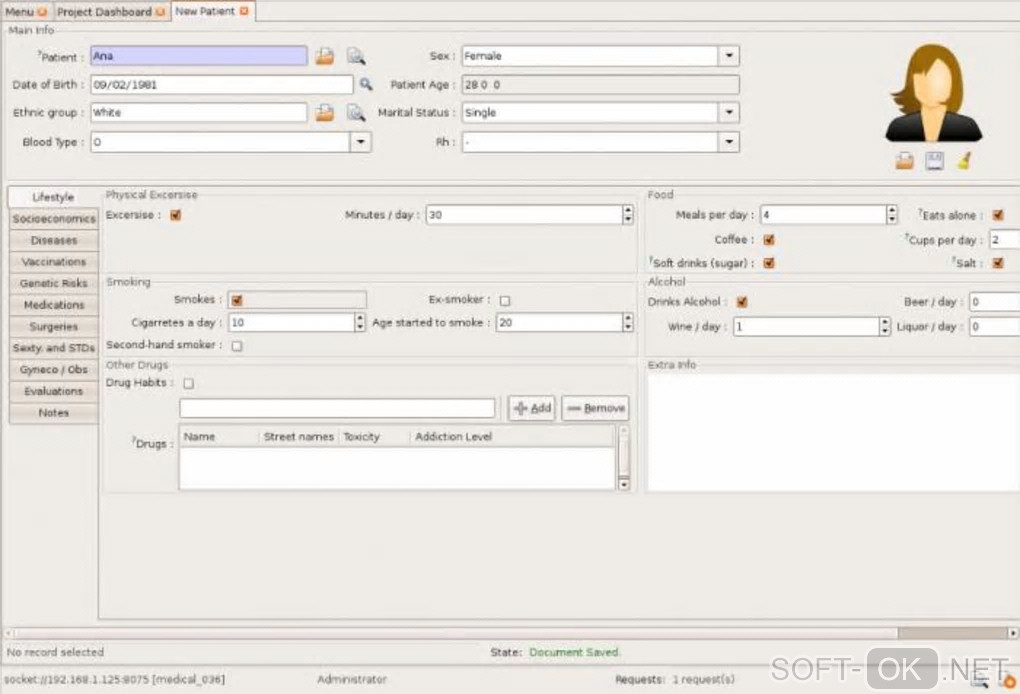Open picture file icon below the patient photo

coord(904,161)
